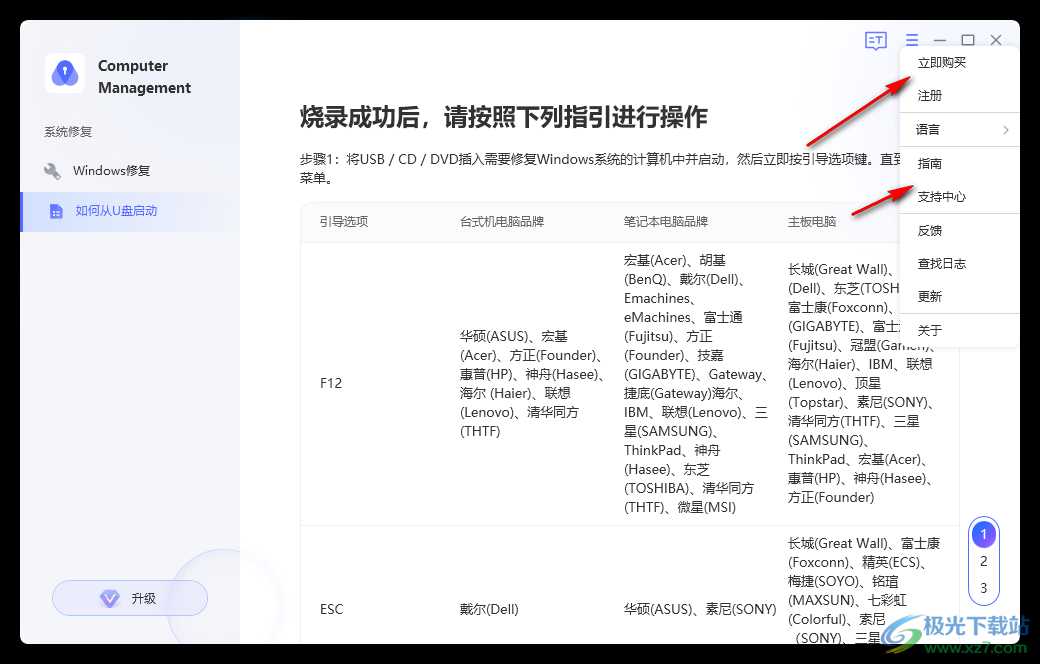The width and height of the screenshot is (1040, 664).
Task: Select 查找日志 in the dropdown menu
Action: point(959,264)
